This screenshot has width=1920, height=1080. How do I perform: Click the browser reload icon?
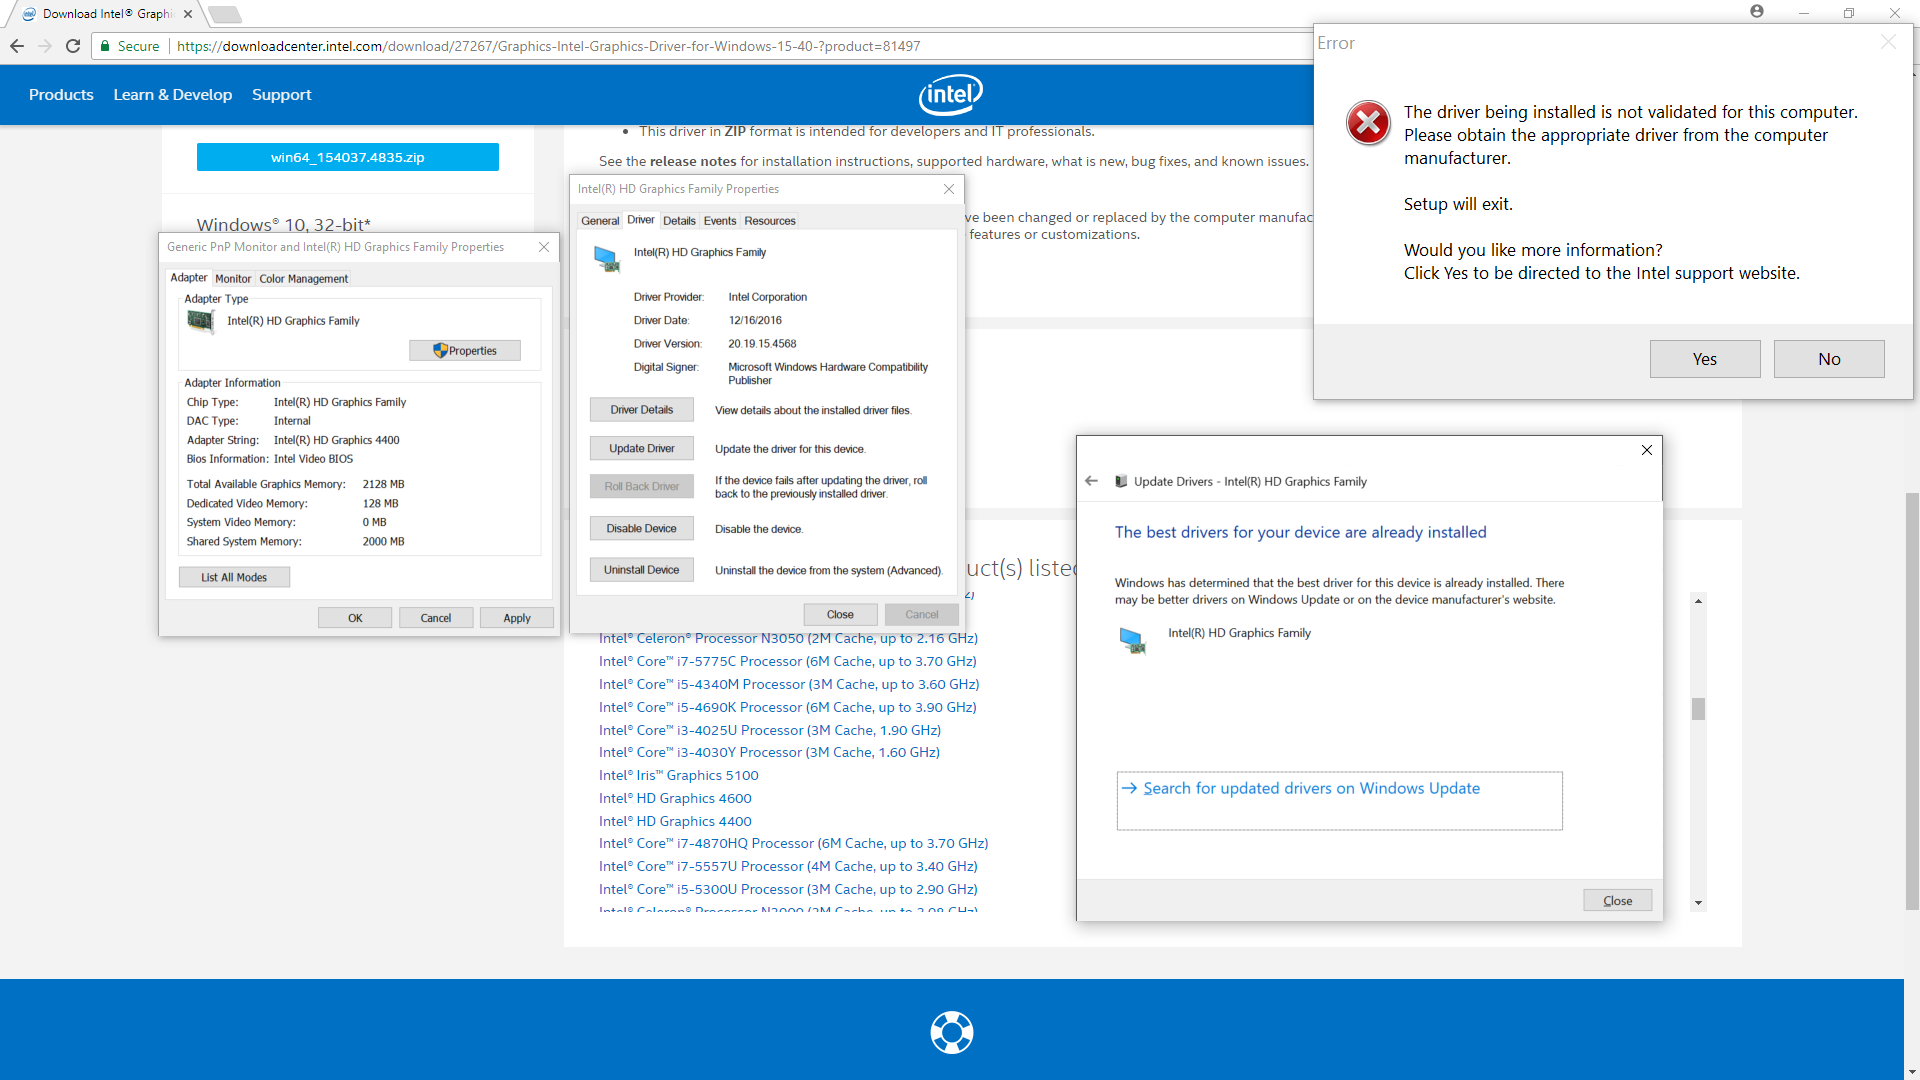pyautogui.click(x=73, y=46)
